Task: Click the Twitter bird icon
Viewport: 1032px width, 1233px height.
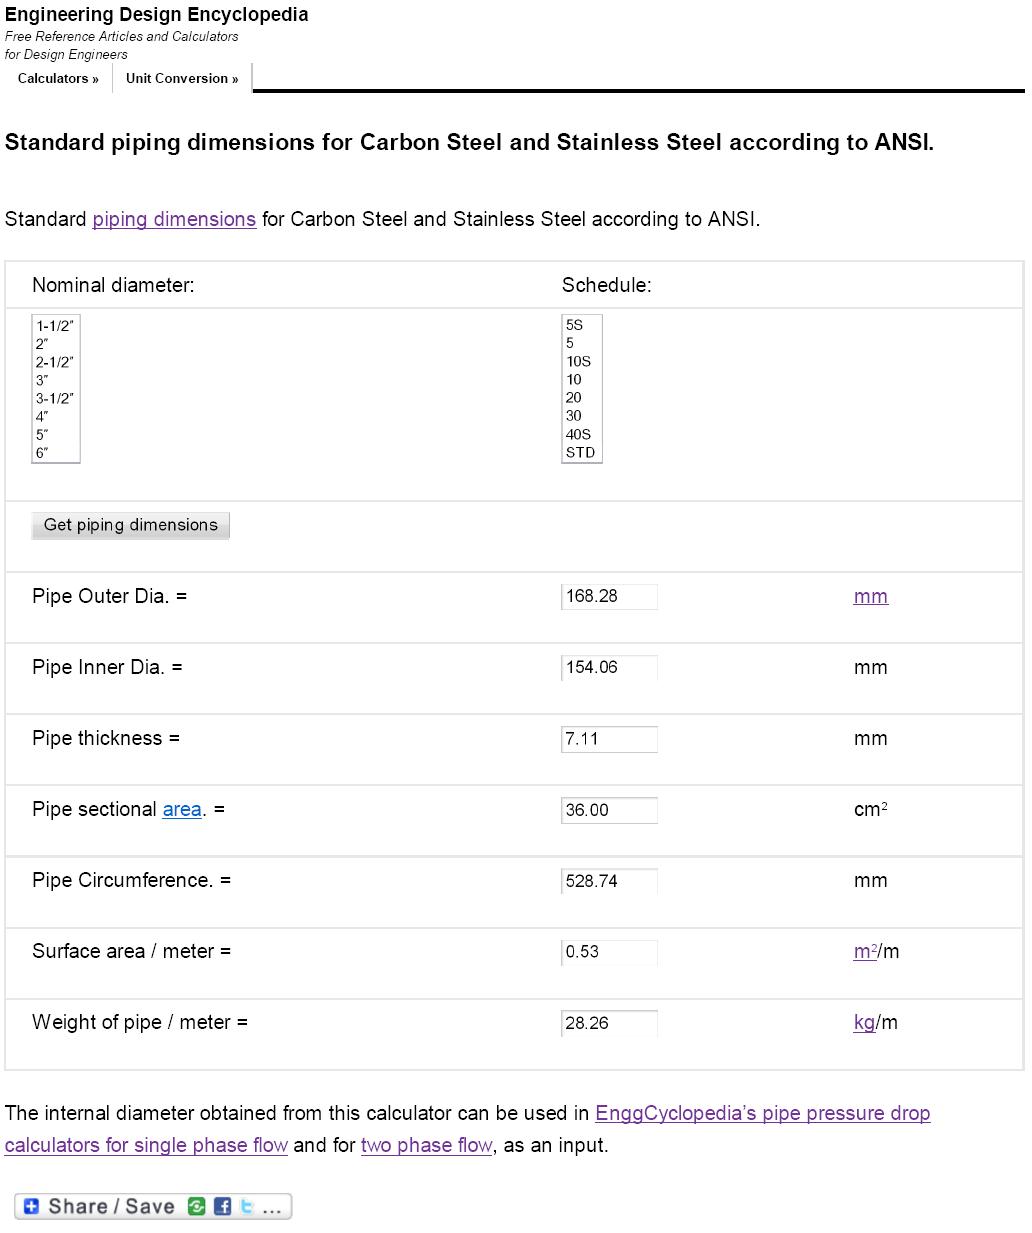Action: coord(246,1207)
